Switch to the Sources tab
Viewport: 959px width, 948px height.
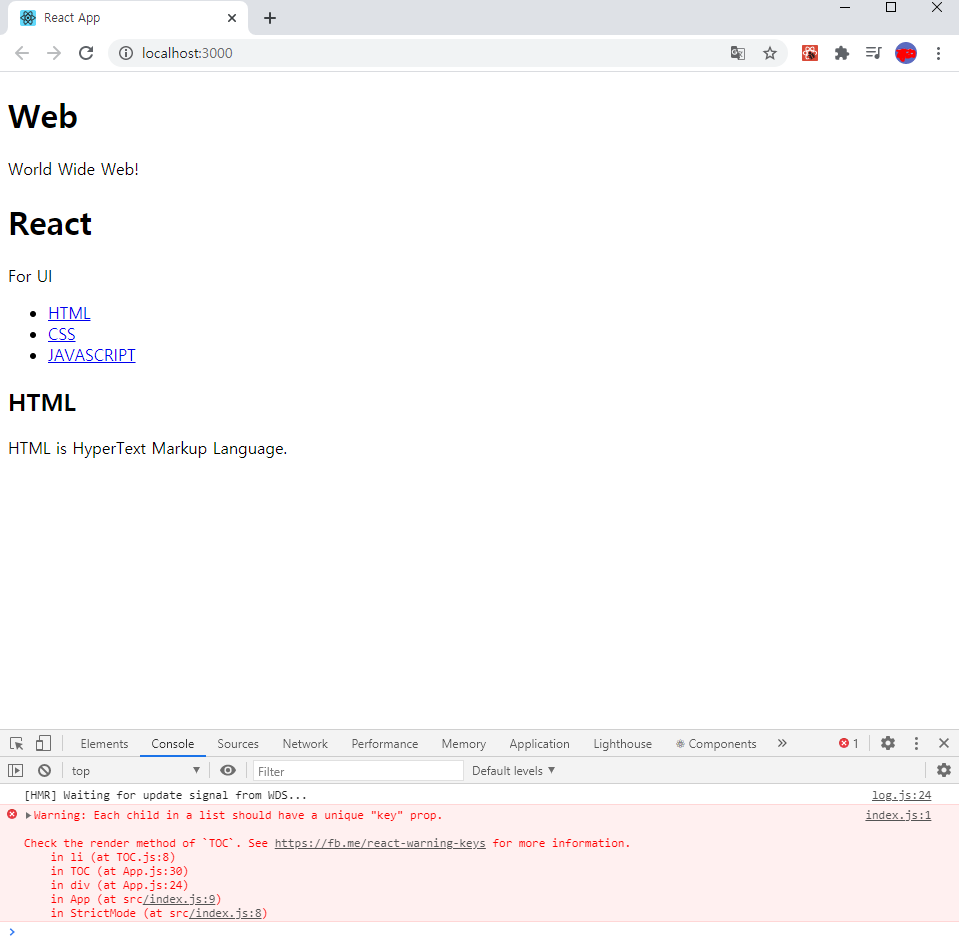238,744
